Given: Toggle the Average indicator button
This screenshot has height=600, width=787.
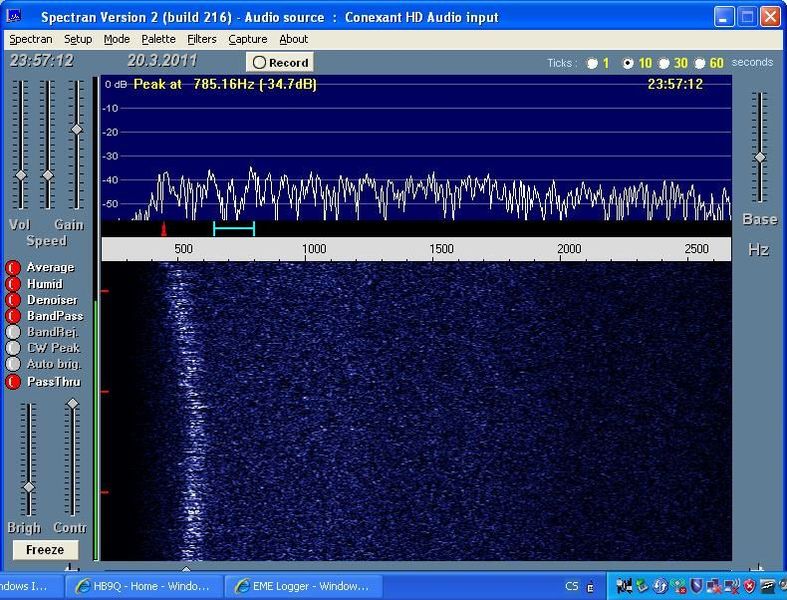Looking at the screenshot, I should pyautogui.click(x=13, y=268).
